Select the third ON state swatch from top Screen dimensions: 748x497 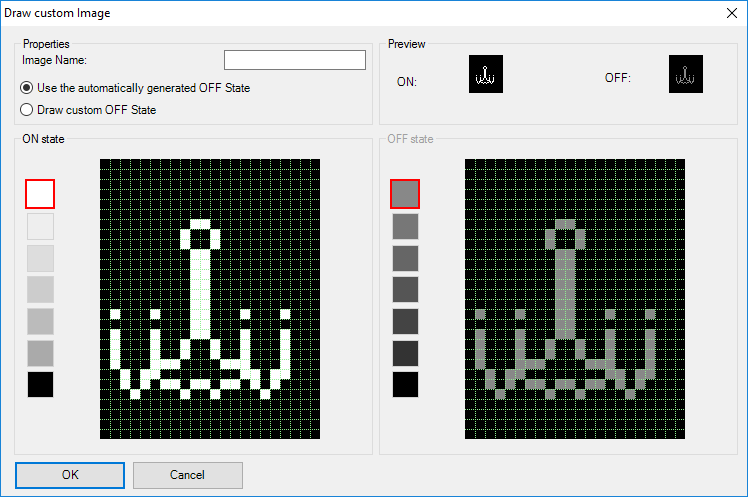point(40,257)
